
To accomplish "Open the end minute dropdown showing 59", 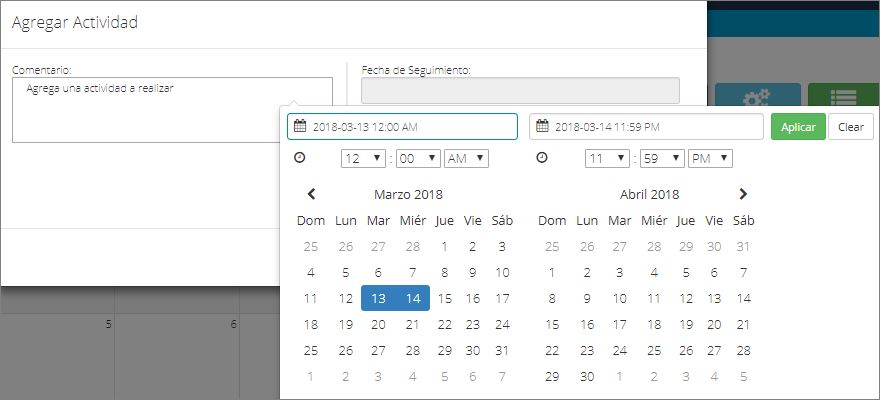I will coord(662,159).
